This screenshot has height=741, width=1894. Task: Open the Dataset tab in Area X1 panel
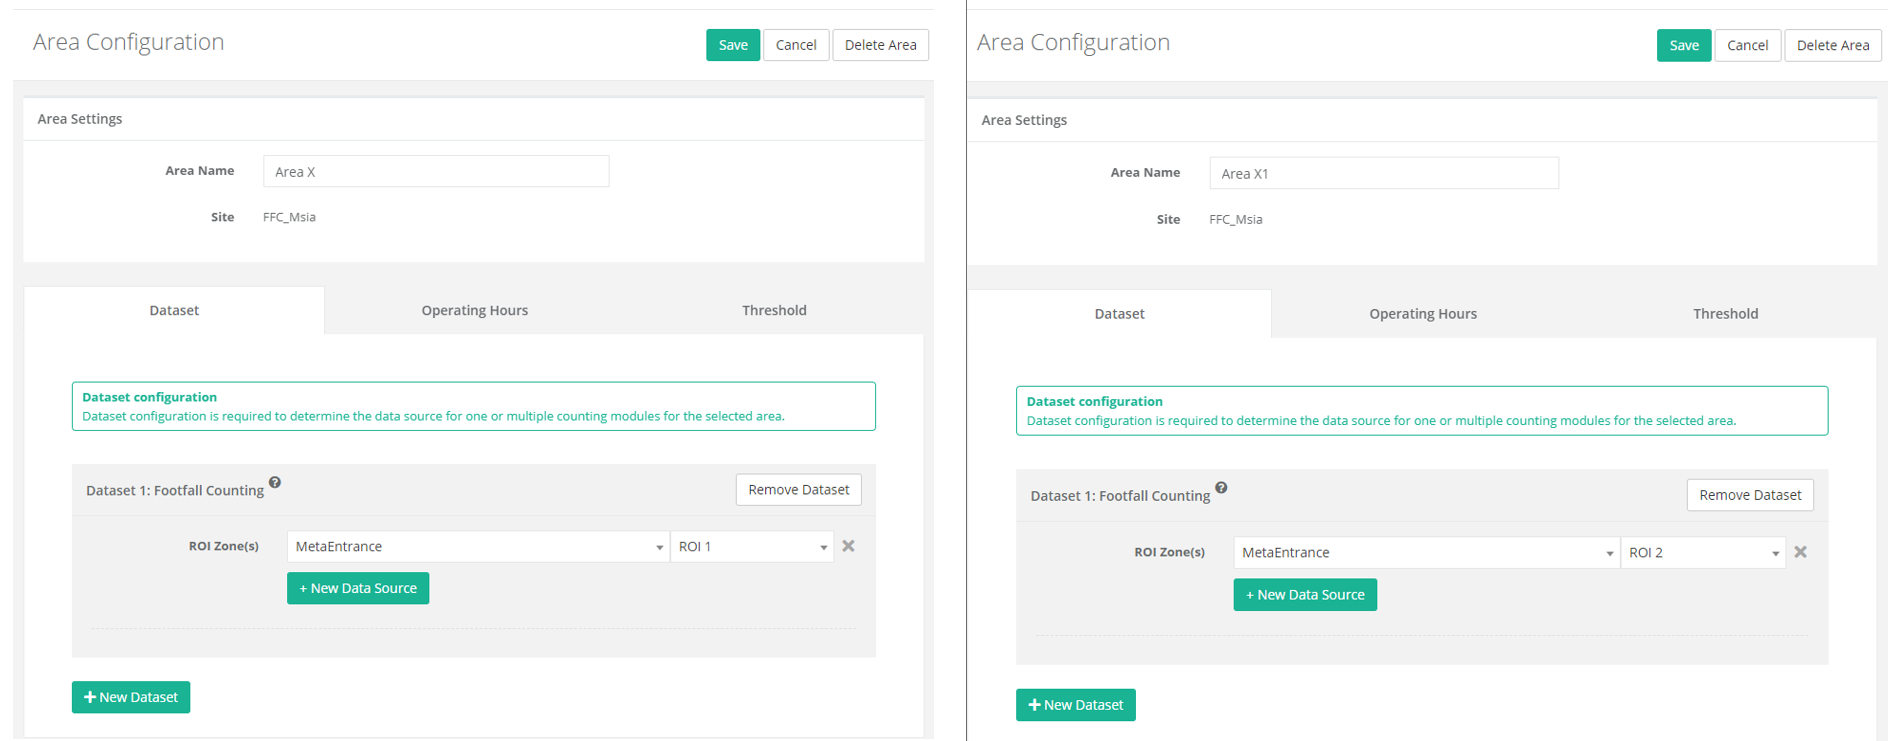pos(1119,314)
